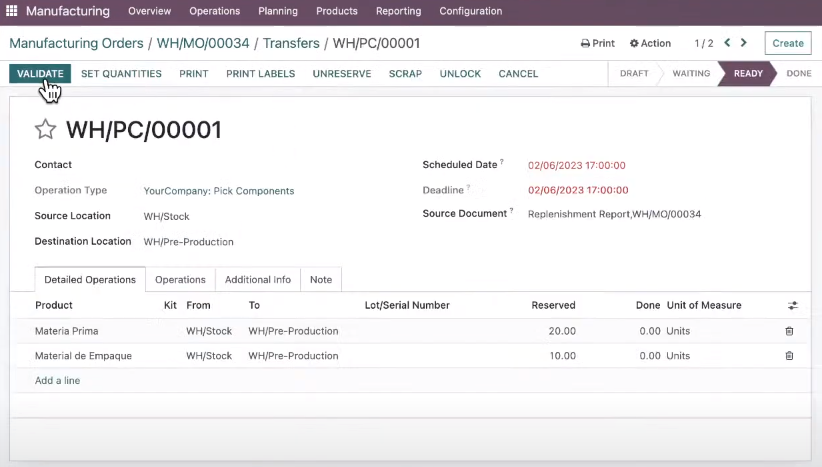Click the Ready status stage
Screen dimensions: 822x467
[748, 74]
